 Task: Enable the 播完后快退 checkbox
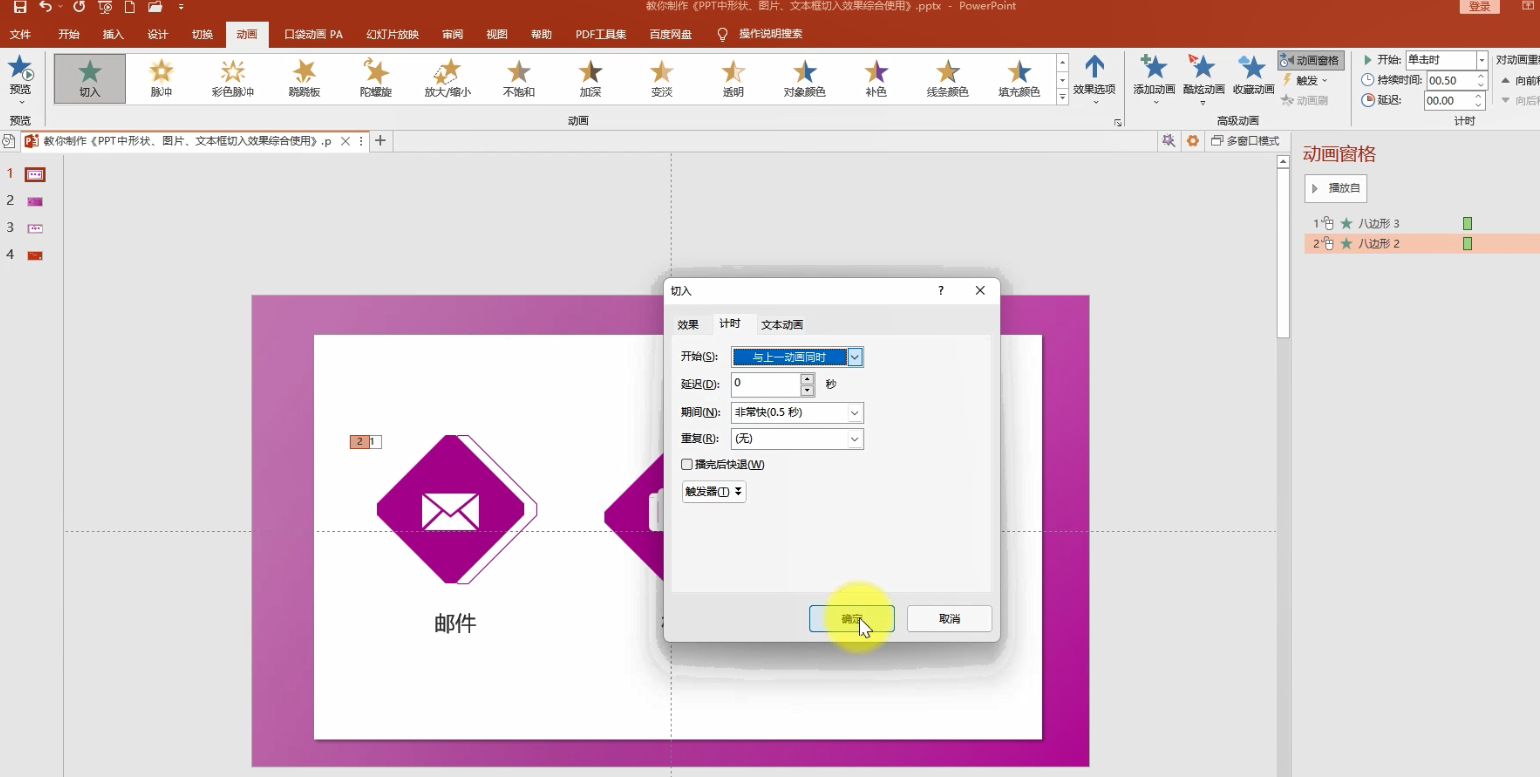(686, 464)
